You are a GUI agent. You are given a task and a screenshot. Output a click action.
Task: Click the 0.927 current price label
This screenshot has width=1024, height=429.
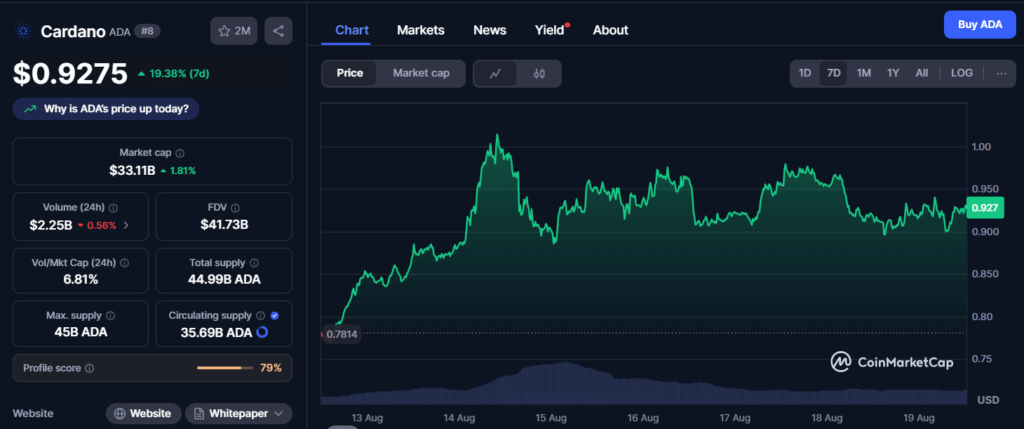[x=984, y=208]
